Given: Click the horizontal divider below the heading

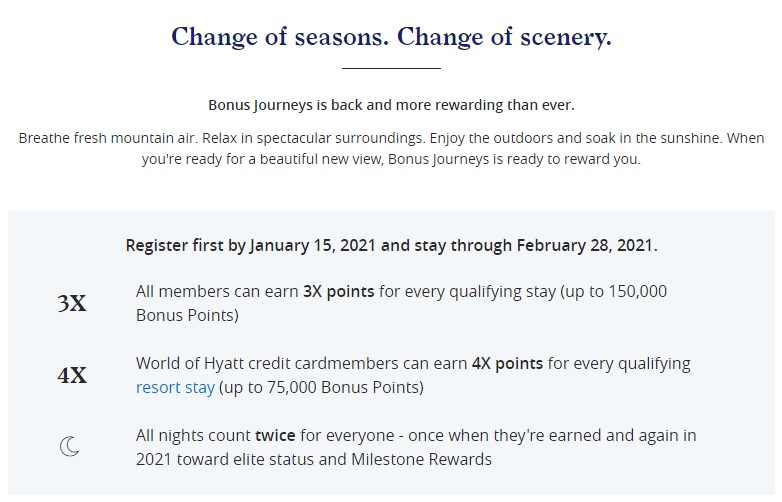Looking at the screenshot, I should [x=391, y=68].
